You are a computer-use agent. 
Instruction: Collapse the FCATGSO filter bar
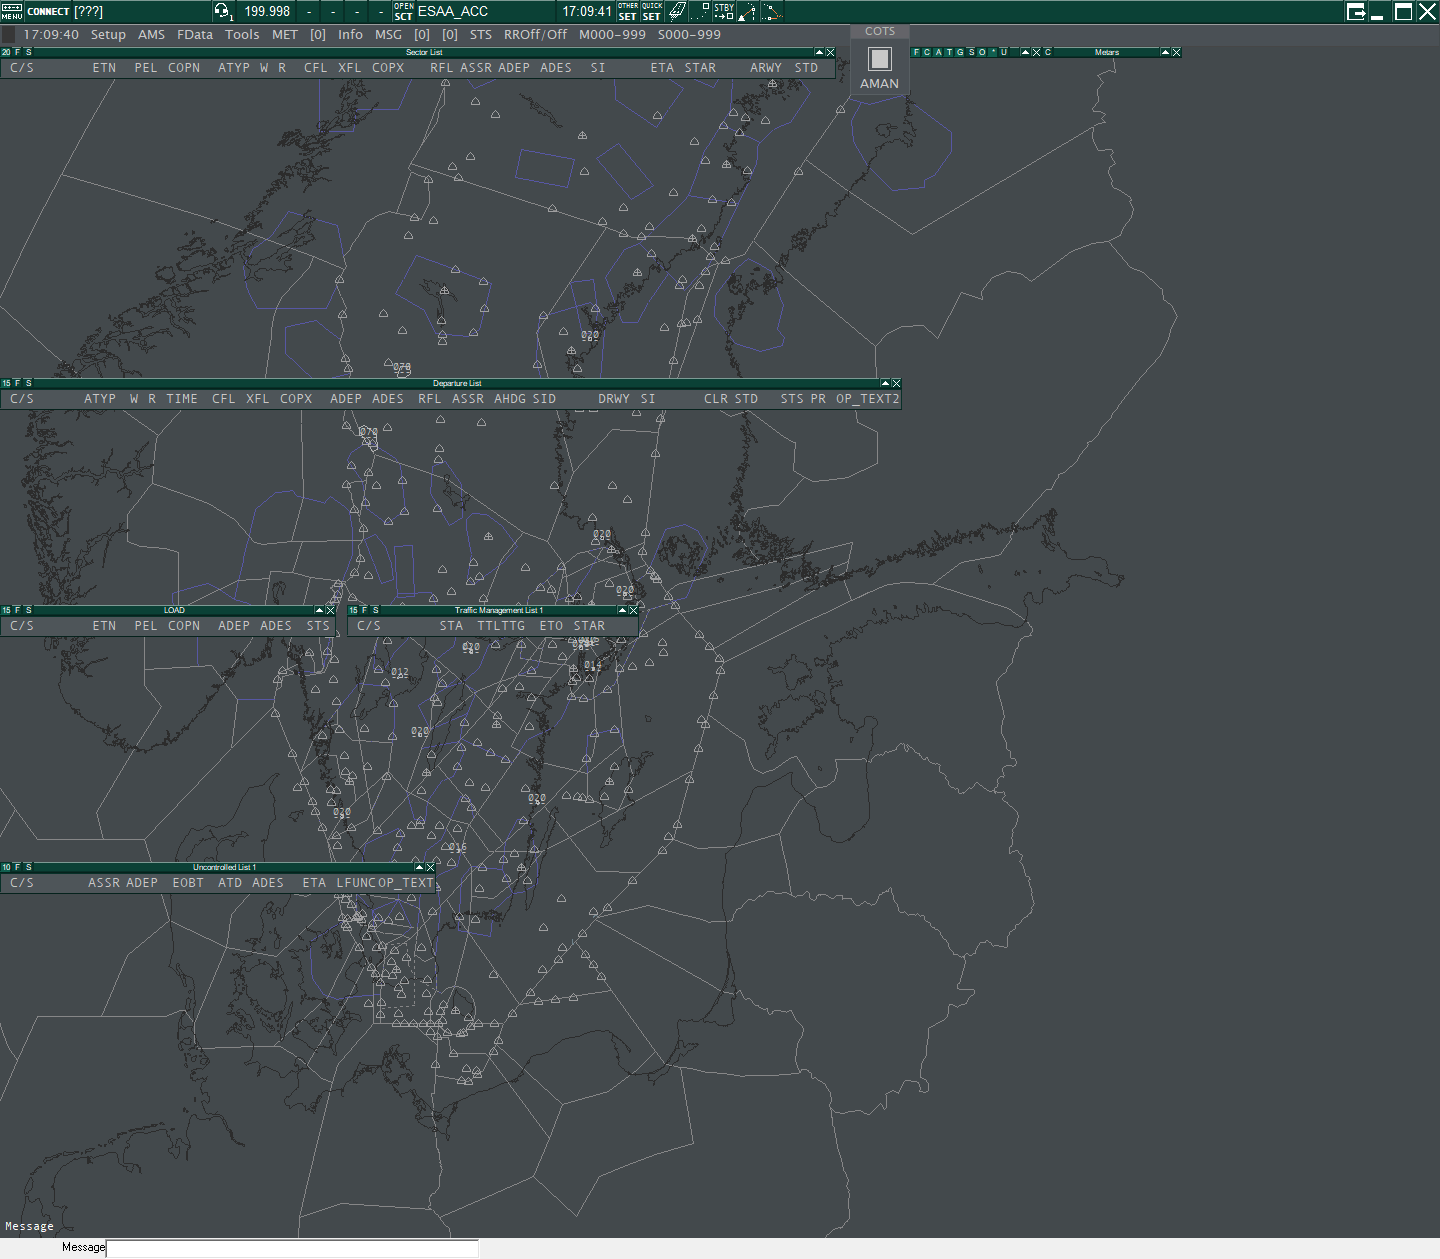point(1025,52)
